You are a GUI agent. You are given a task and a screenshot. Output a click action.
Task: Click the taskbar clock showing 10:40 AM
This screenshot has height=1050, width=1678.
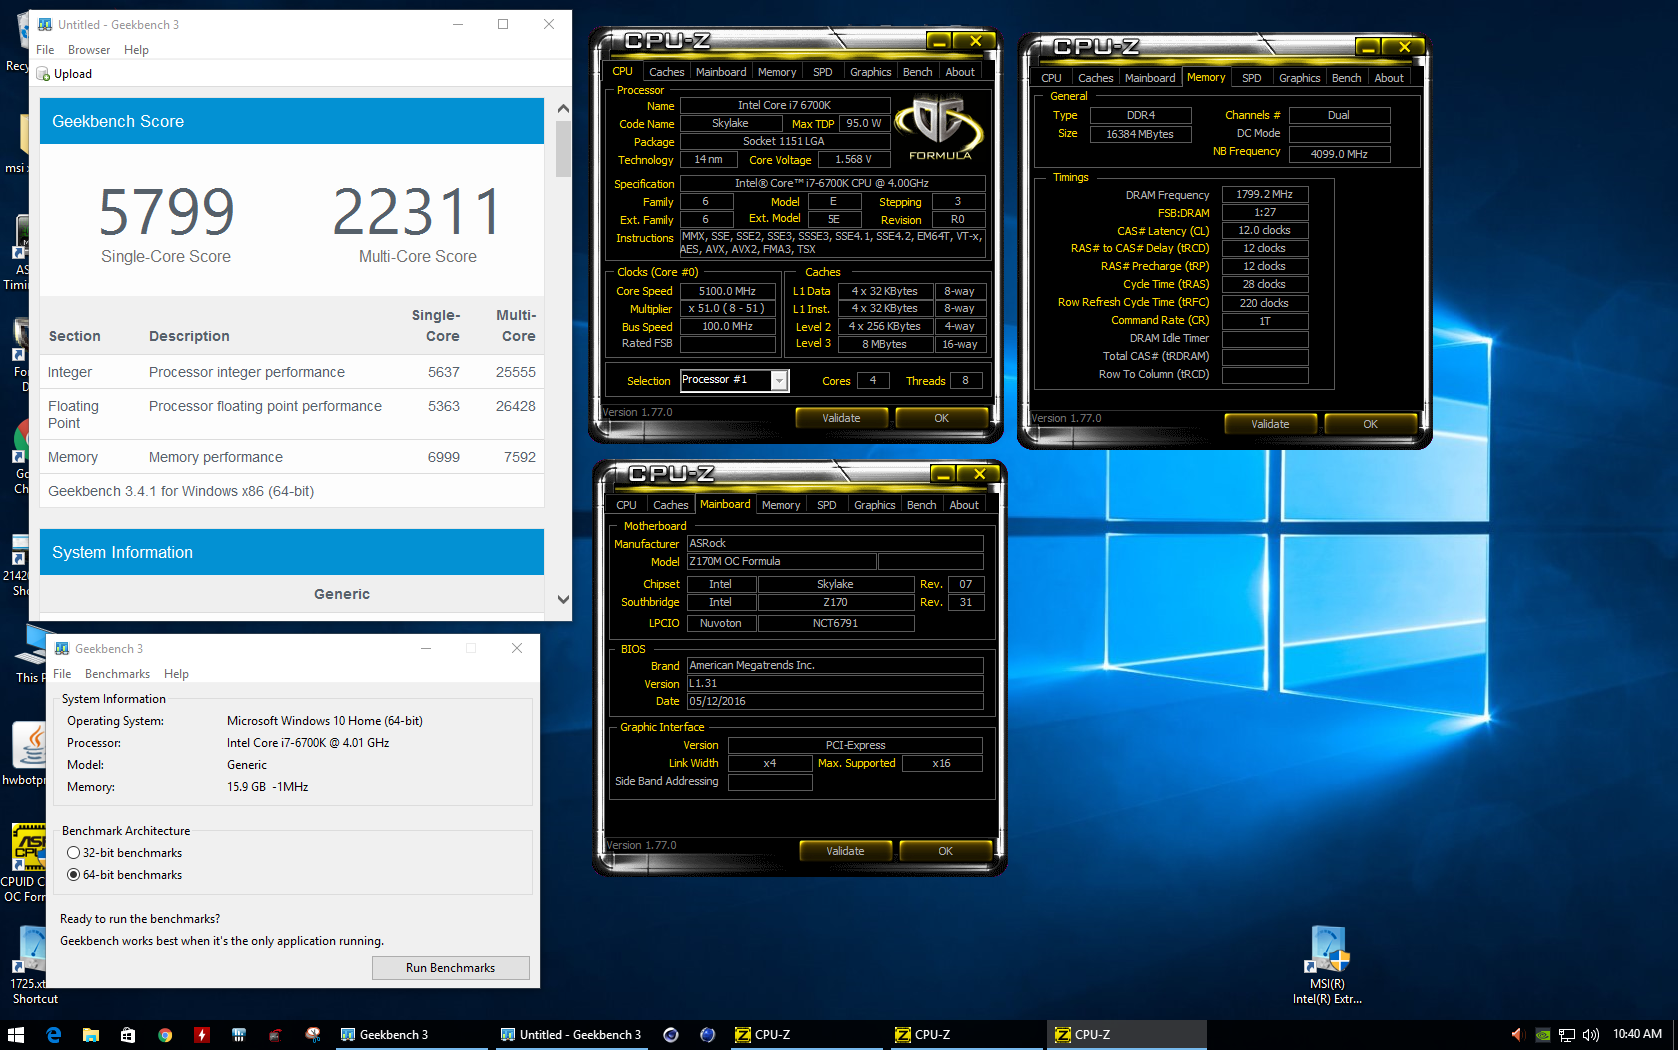click(1637, 1035)
